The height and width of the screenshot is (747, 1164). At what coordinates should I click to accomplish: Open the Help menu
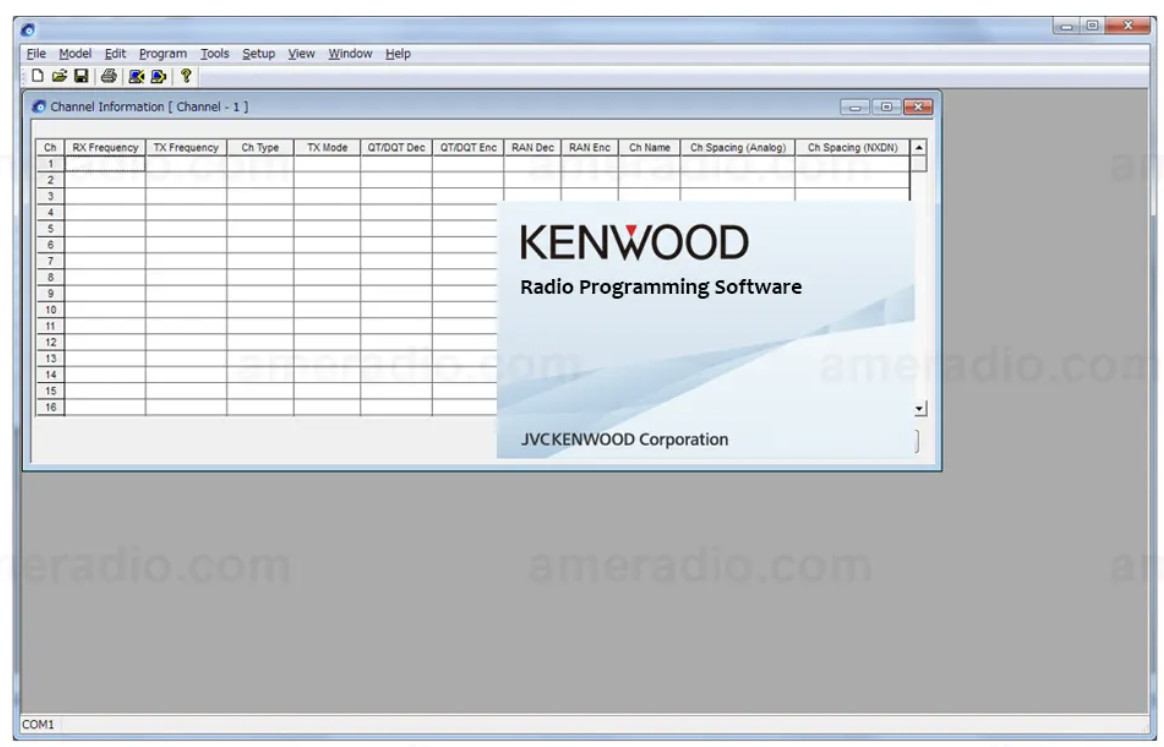[398, 53]
